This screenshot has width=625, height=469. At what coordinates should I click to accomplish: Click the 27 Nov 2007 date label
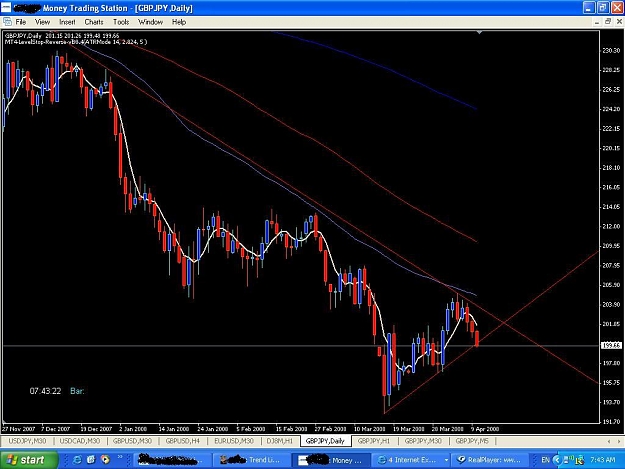[18, 429]
